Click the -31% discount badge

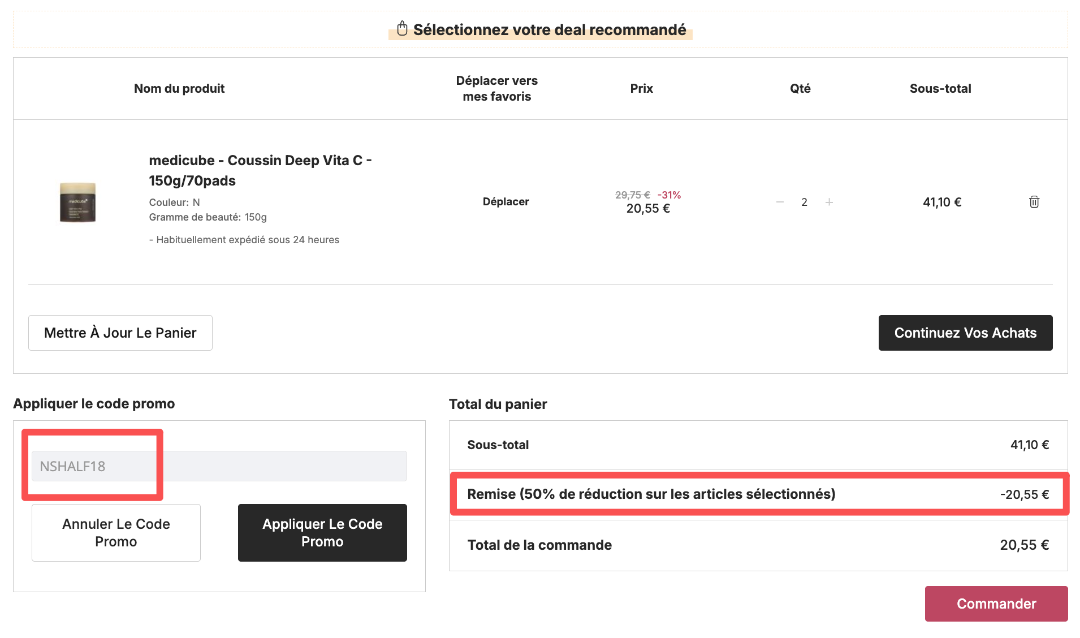point(669,195)
